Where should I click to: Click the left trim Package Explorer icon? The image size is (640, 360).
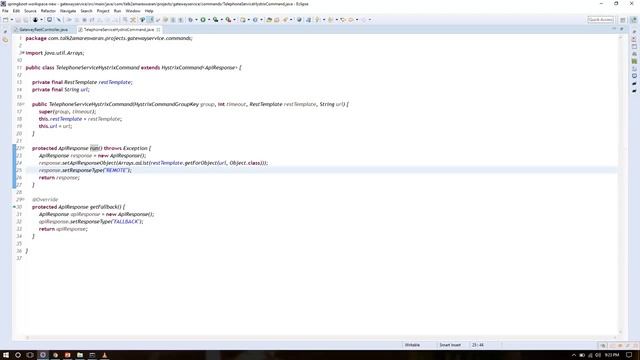tap(5, 40)
